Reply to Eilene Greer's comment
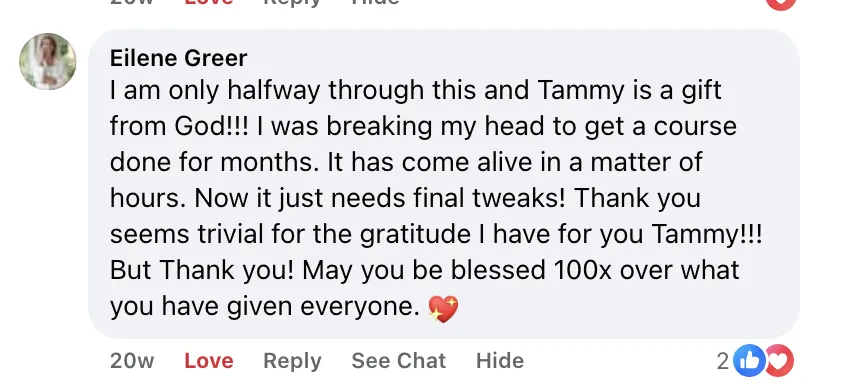 [x=292, y=361]
